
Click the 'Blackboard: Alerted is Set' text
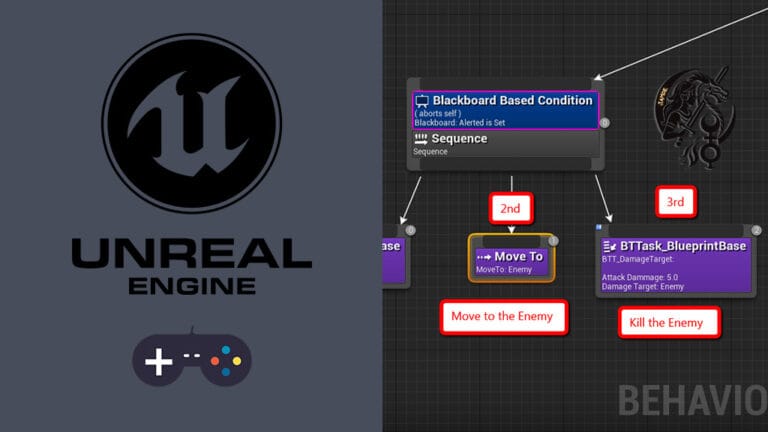(x=459, y=123)
